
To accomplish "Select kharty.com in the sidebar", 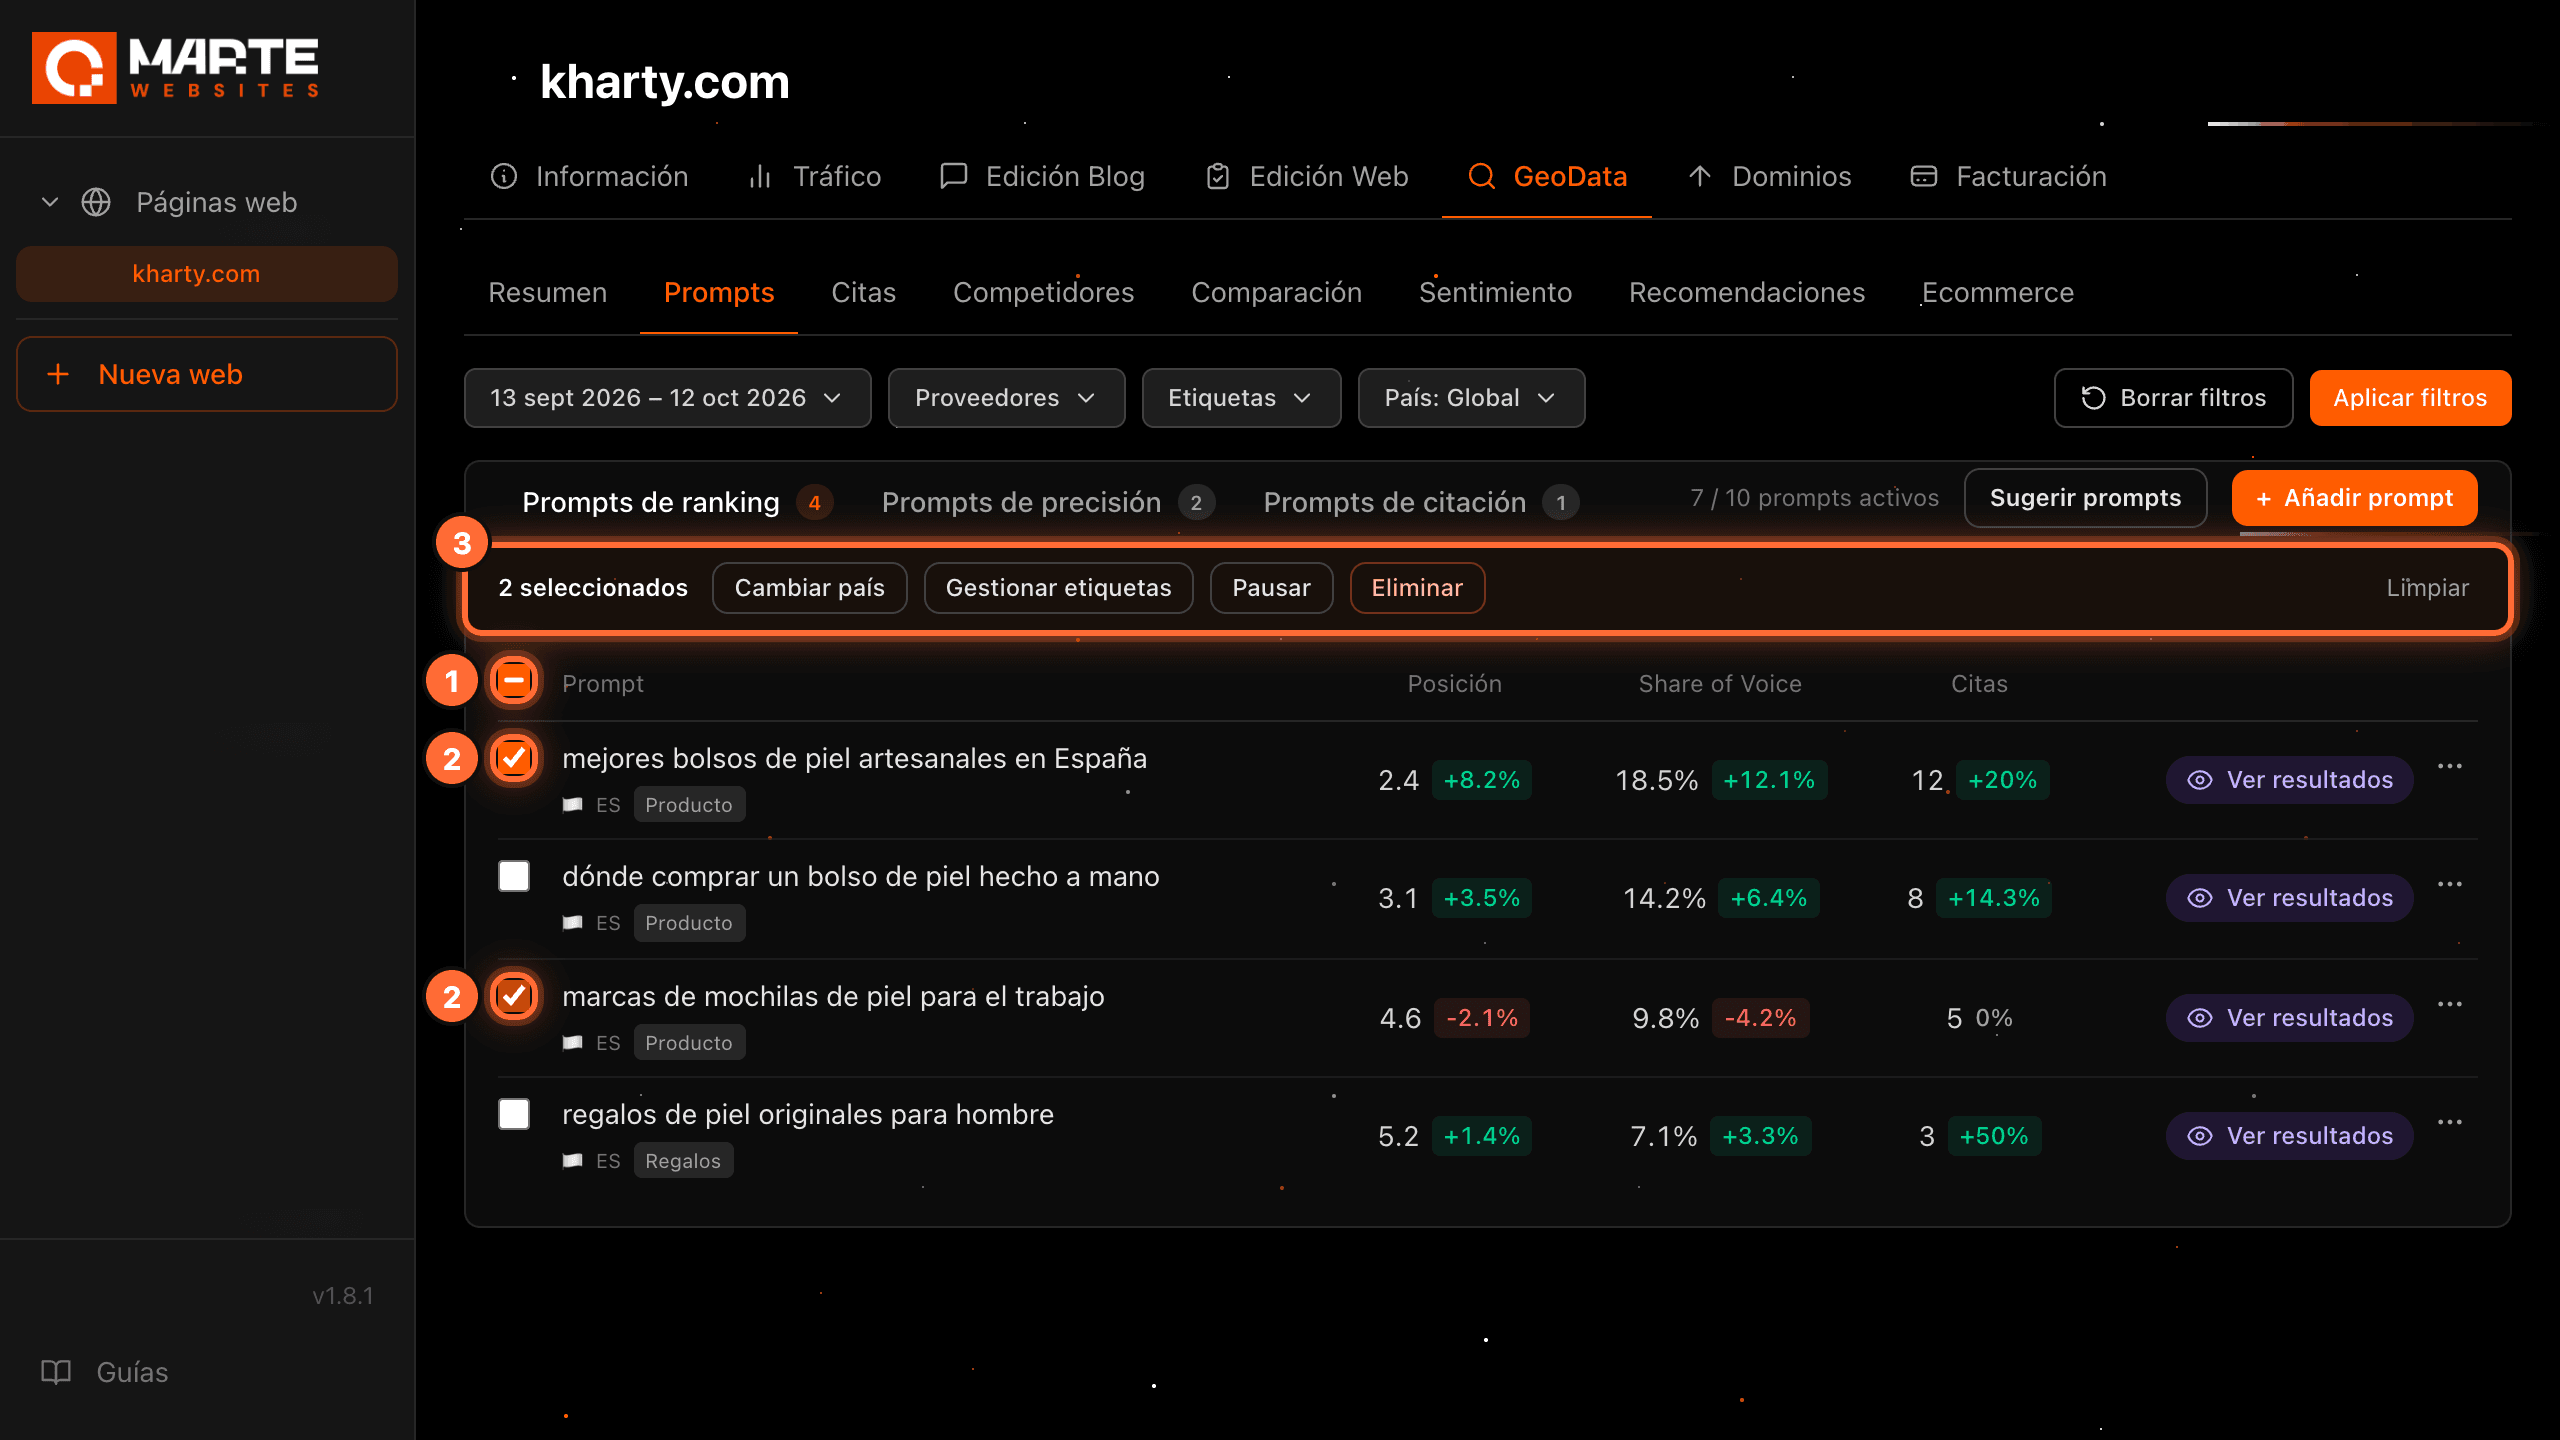I will [207, 274].
